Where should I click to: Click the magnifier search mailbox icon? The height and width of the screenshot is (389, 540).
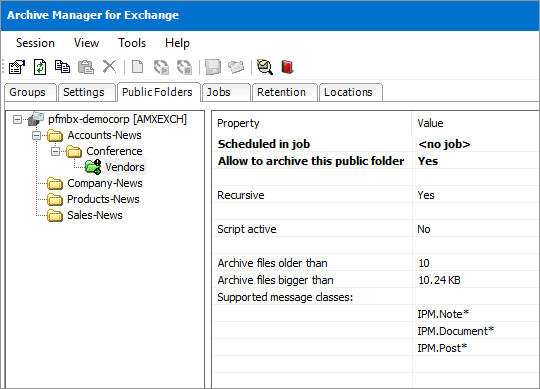point(264,67)
